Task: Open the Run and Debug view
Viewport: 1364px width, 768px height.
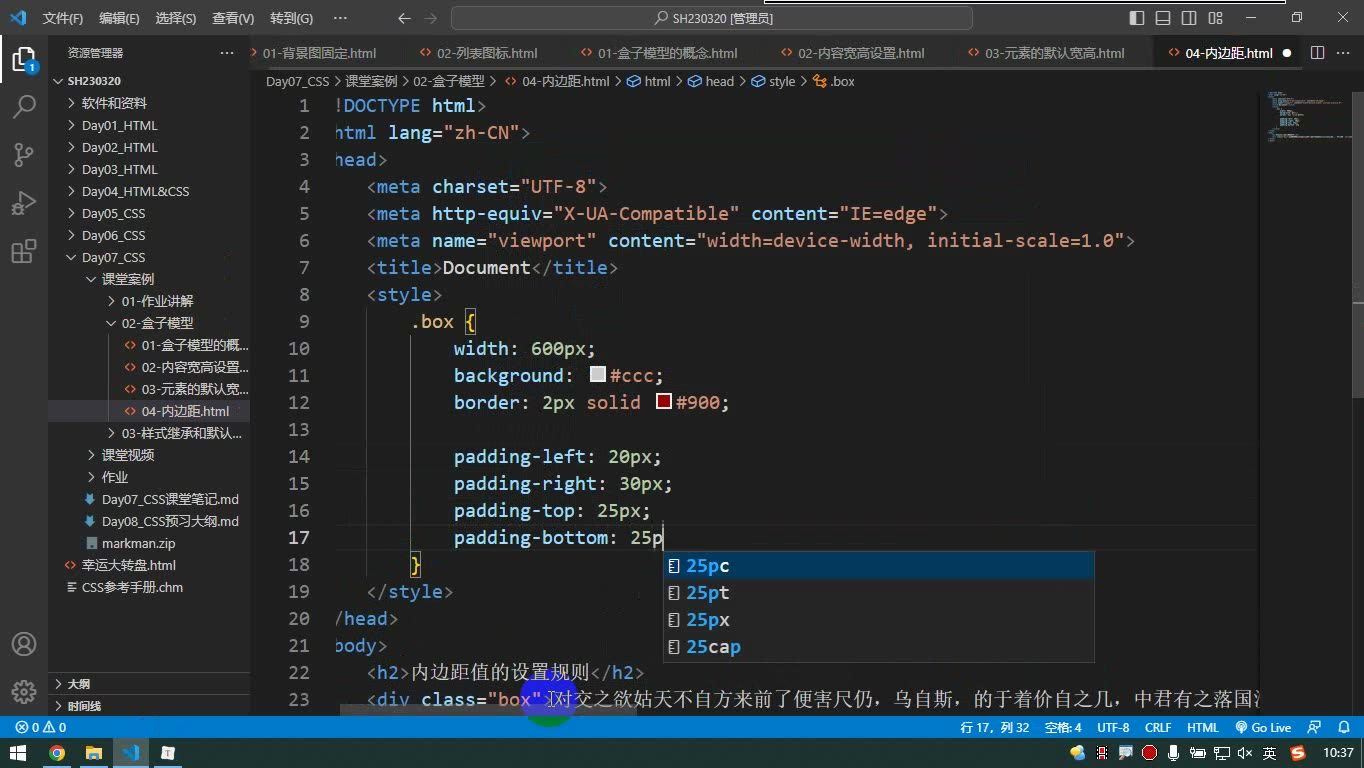Action: coord(24,203)
